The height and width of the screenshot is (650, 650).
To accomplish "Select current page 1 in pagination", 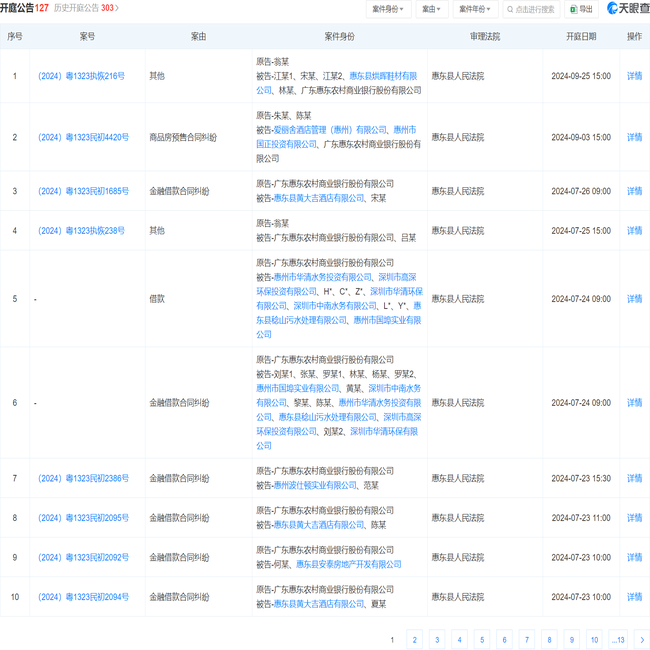I will pos(392,640).
